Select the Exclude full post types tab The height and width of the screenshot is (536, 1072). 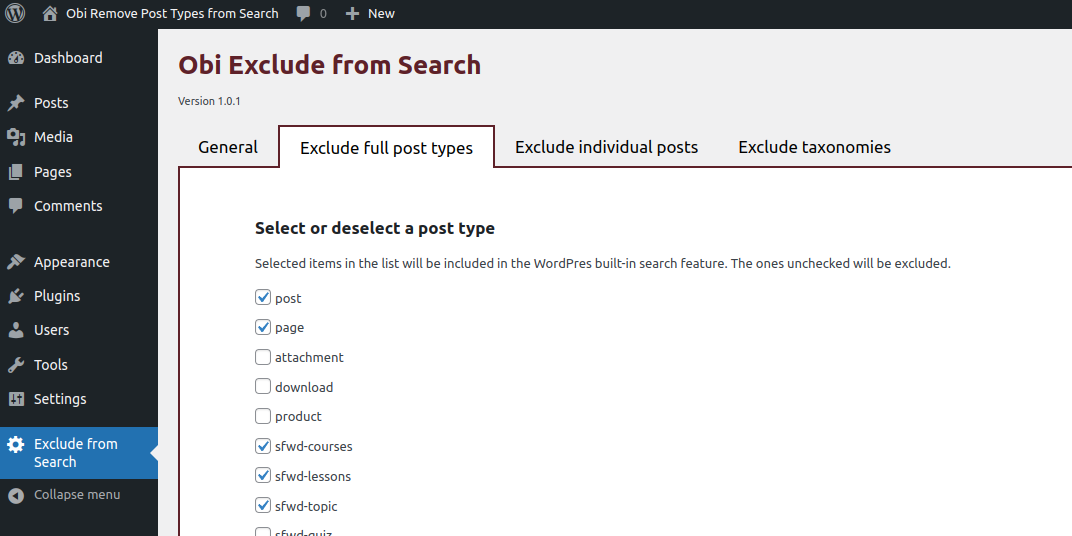tap(386, 148)
